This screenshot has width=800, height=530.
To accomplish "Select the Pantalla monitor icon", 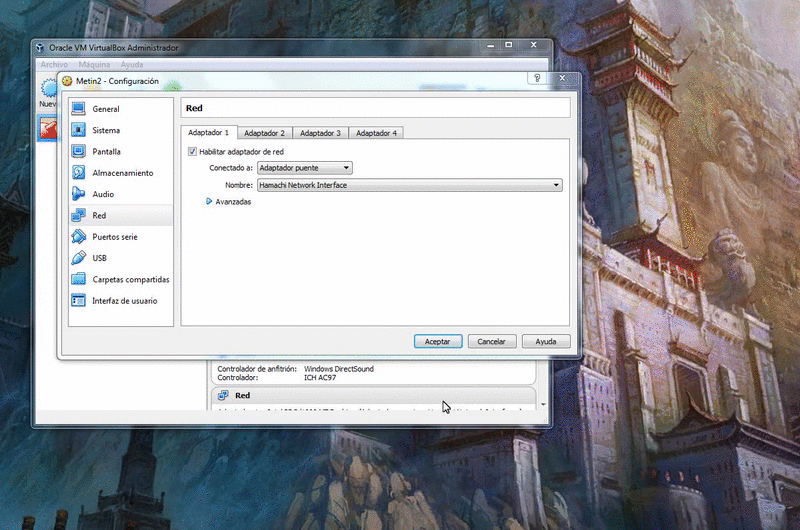I will [79, 152].
